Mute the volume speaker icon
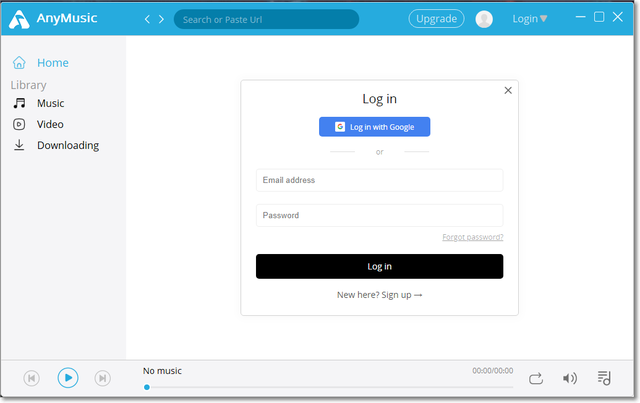 point(570,378)
